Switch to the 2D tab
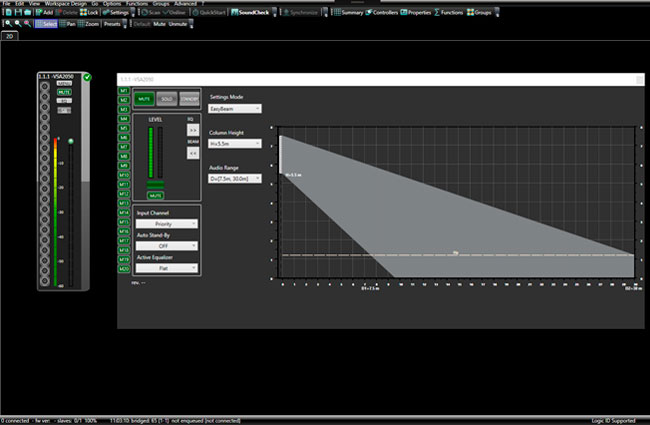The image size is (650, 425). (x=11, y=37)
